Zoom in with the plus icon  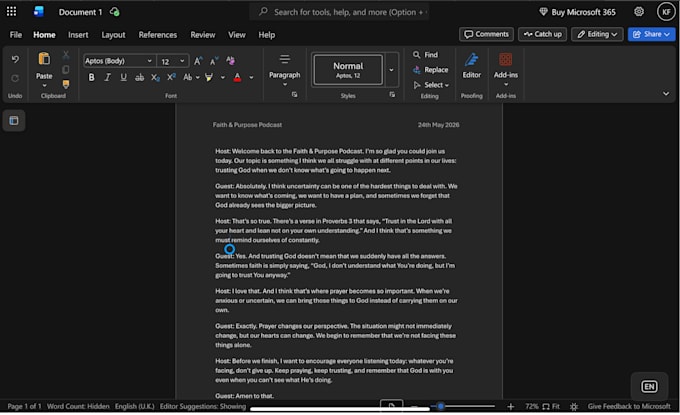tap(510, 406)
